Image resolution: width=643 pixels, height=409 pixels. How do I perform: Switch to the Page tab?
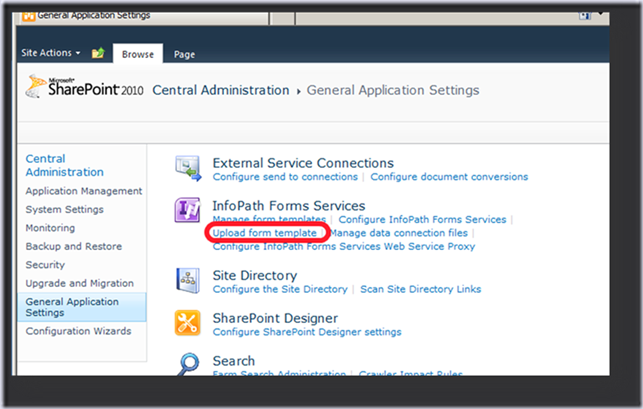184,54
